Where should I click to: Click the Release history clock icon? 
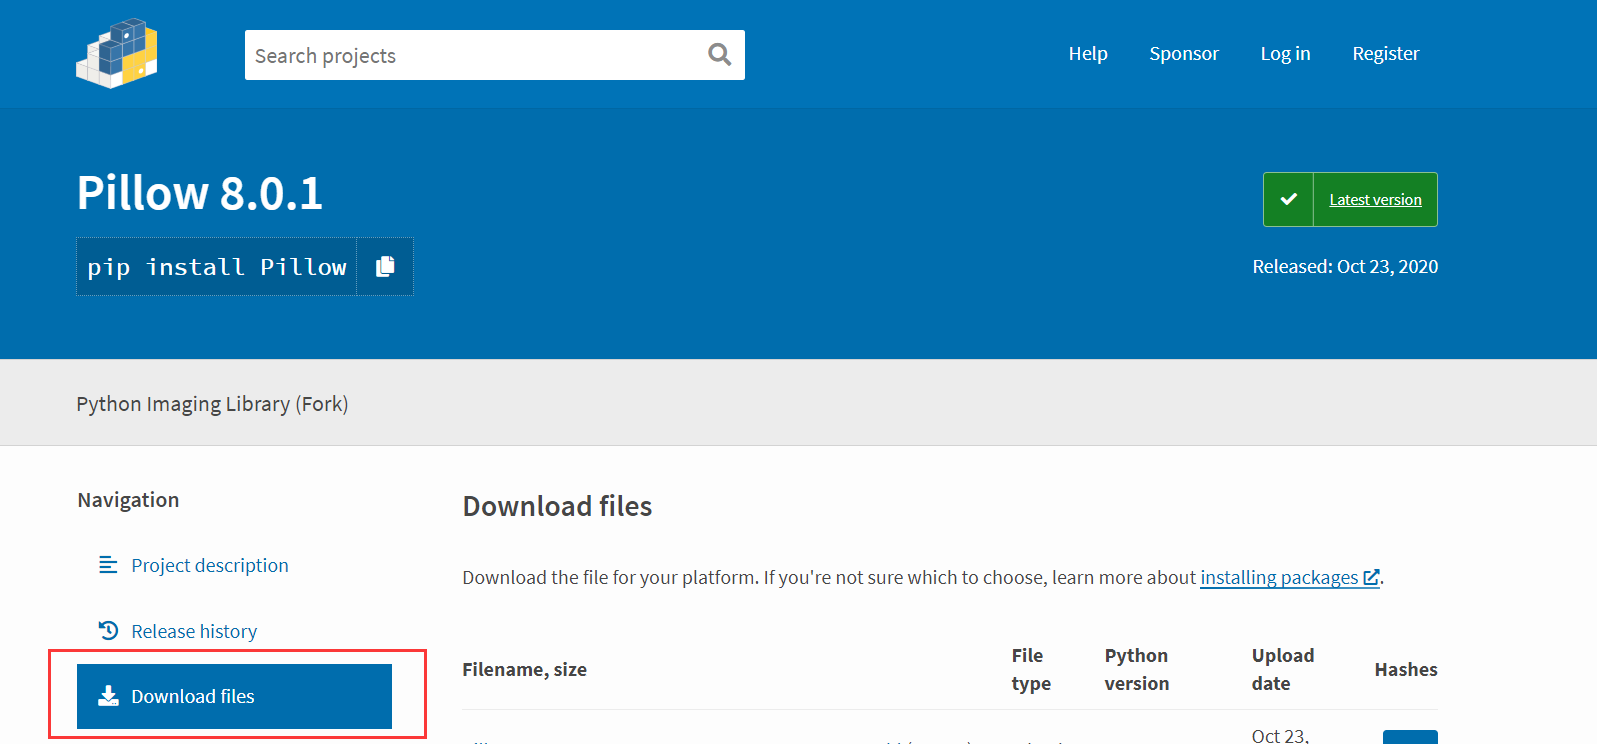[x=108, y=631]
